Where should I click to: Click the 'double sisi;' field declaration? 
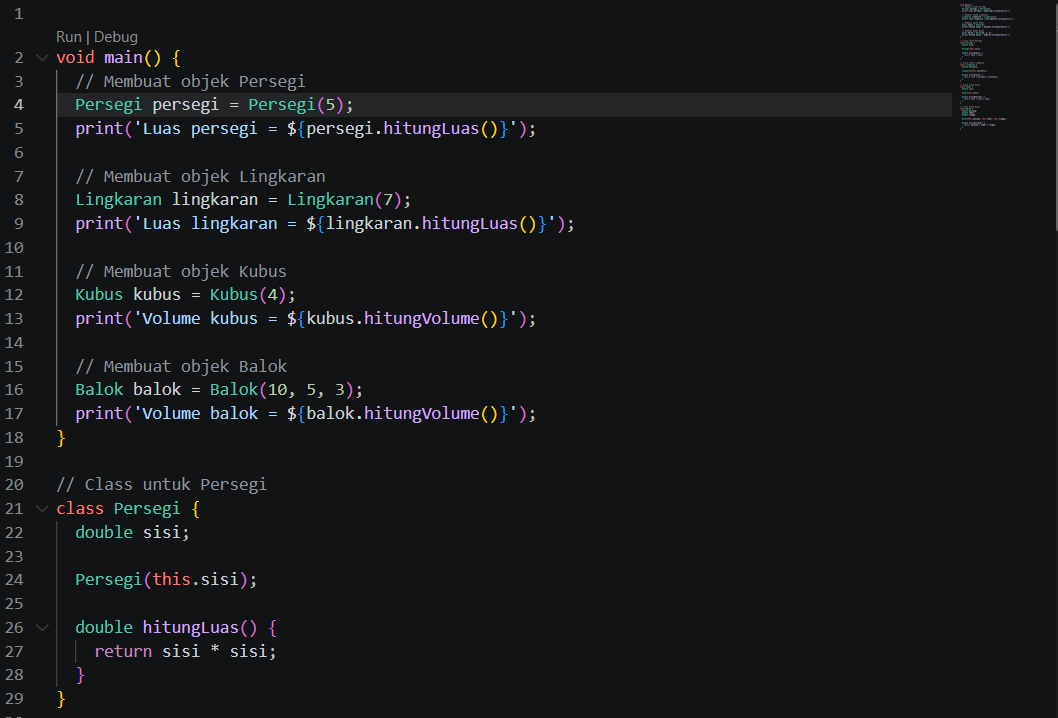coord(132,532)
